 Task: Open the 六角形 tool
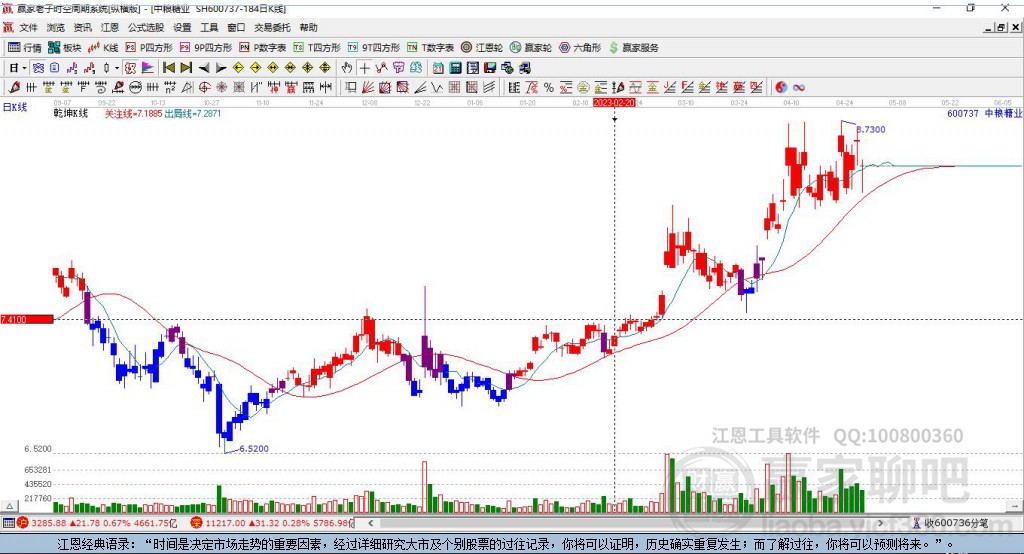pyautogui.click(x=580, y=48)
